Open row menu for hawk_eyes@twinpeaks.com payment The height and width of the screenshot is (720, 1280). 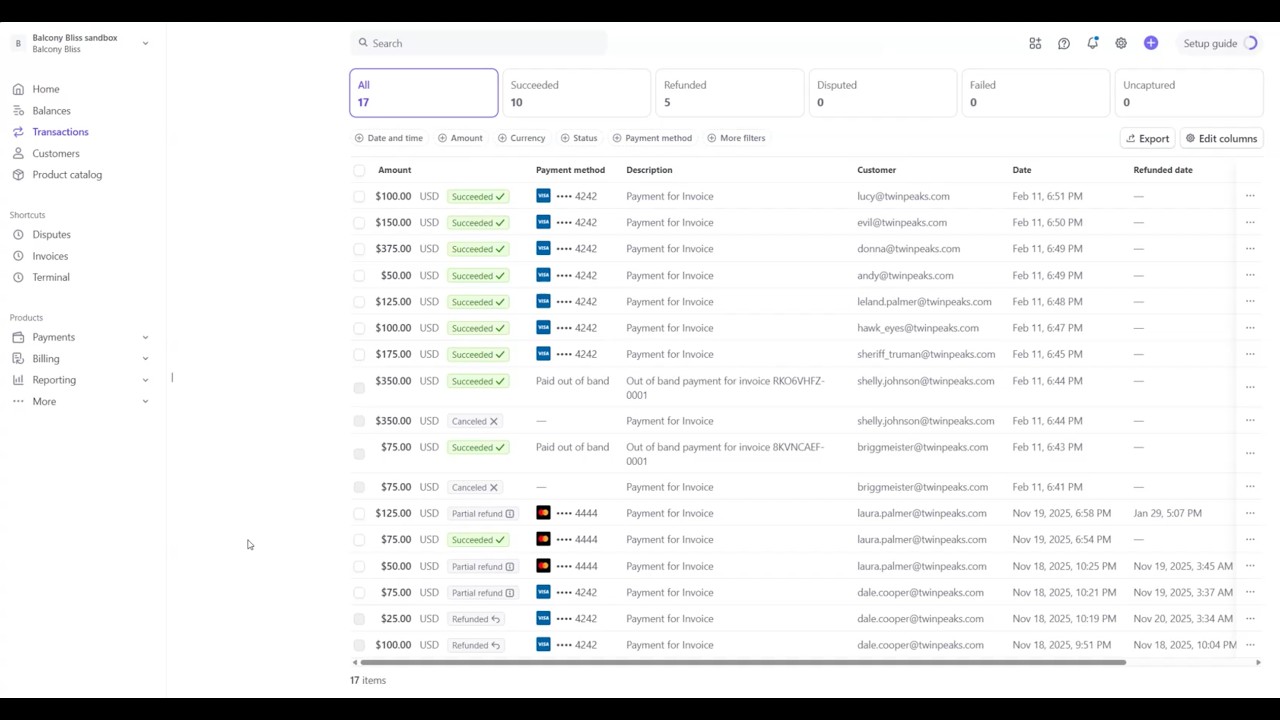(x=1250, y=328)
